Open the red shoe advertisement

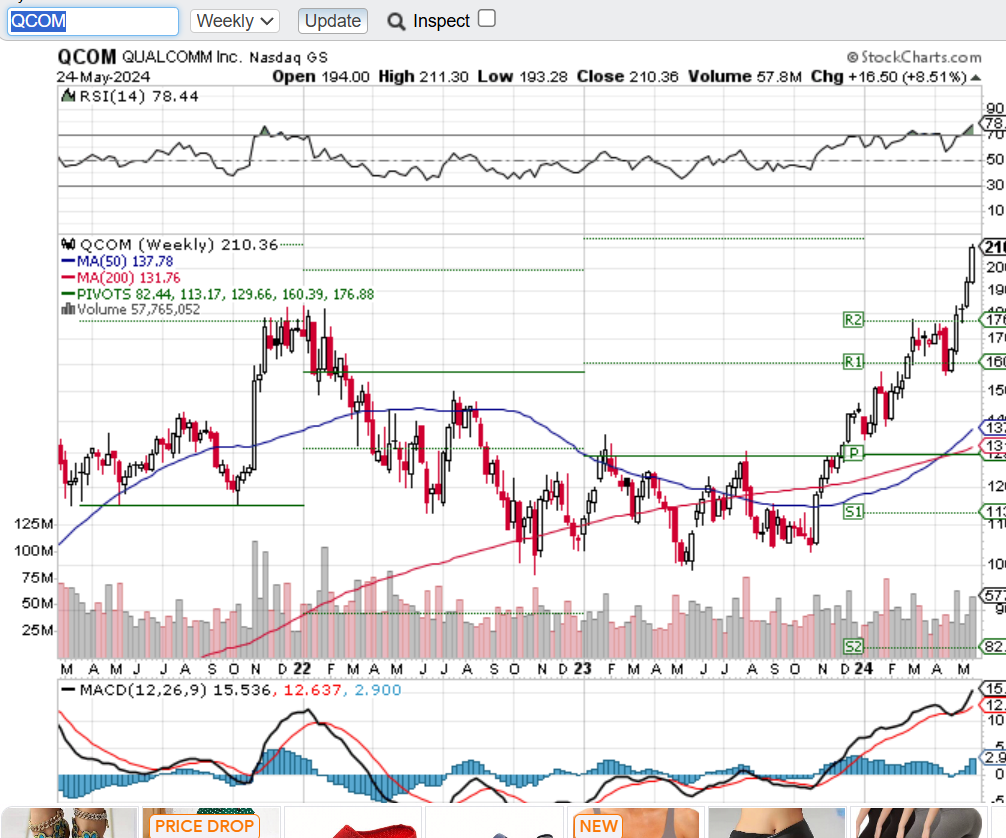[353, 823]
